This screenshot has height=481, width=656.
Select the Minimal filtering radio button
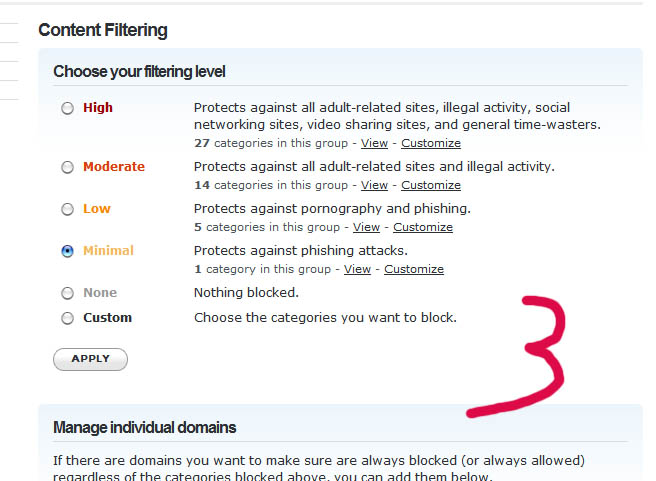pyautogui.click(x=67, y=251)
